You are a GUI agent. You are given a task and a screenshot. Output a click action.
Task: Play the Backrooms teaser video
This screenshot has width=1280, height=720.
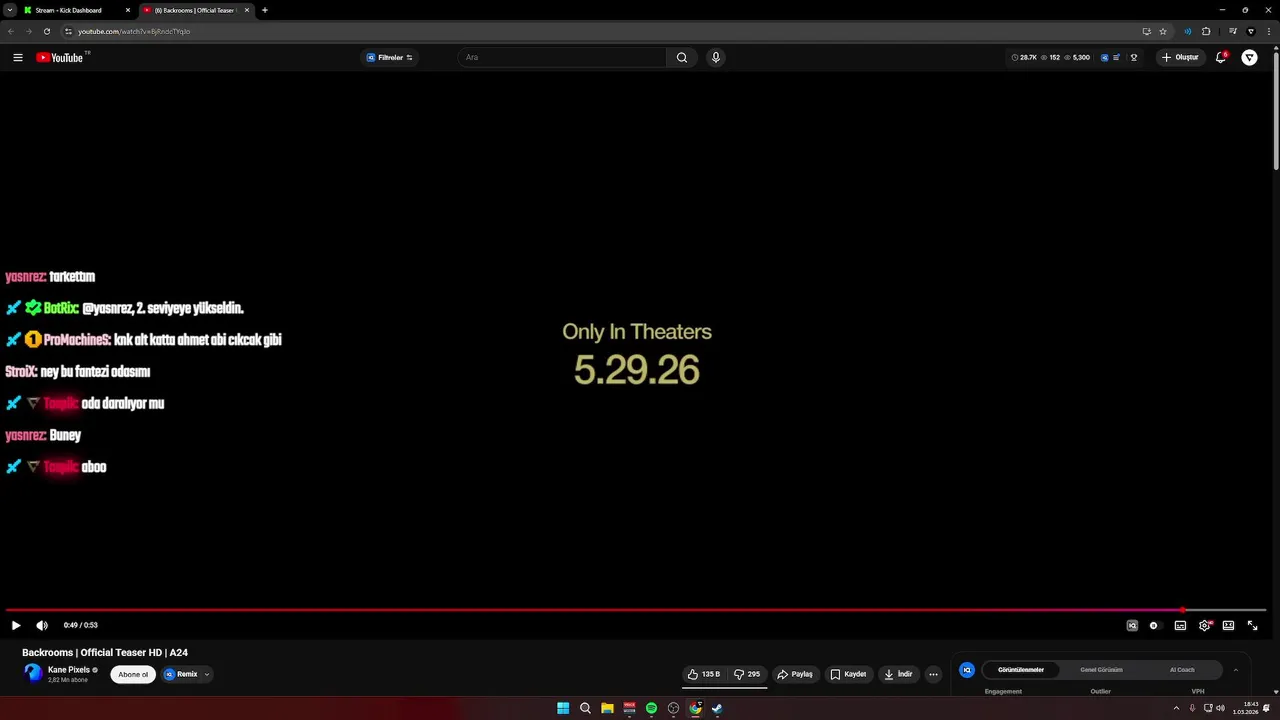[x=16, y=625]
